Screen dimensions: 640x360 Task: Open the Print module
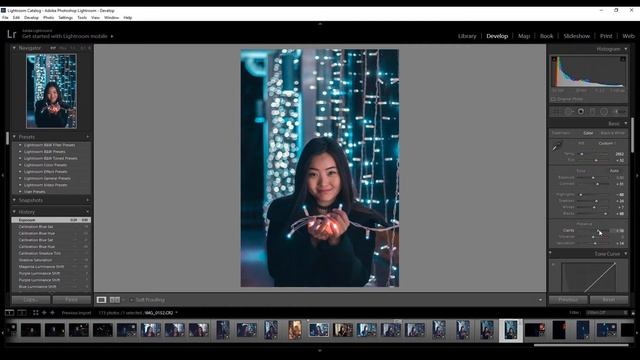pos(606,36)
